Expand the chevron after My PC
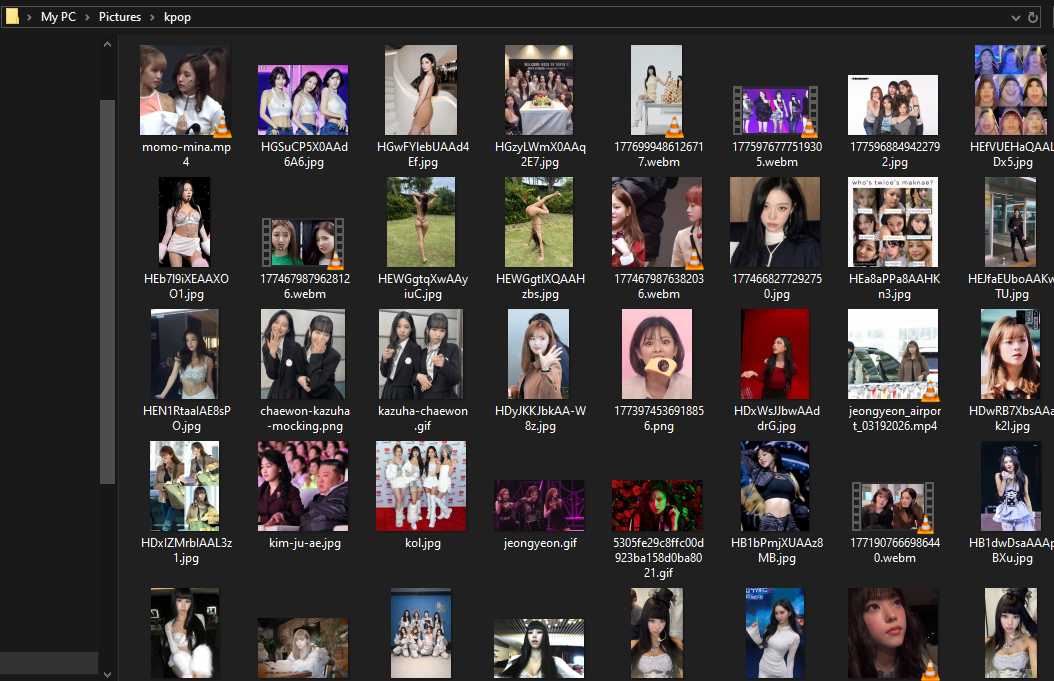 coord(87,17)
